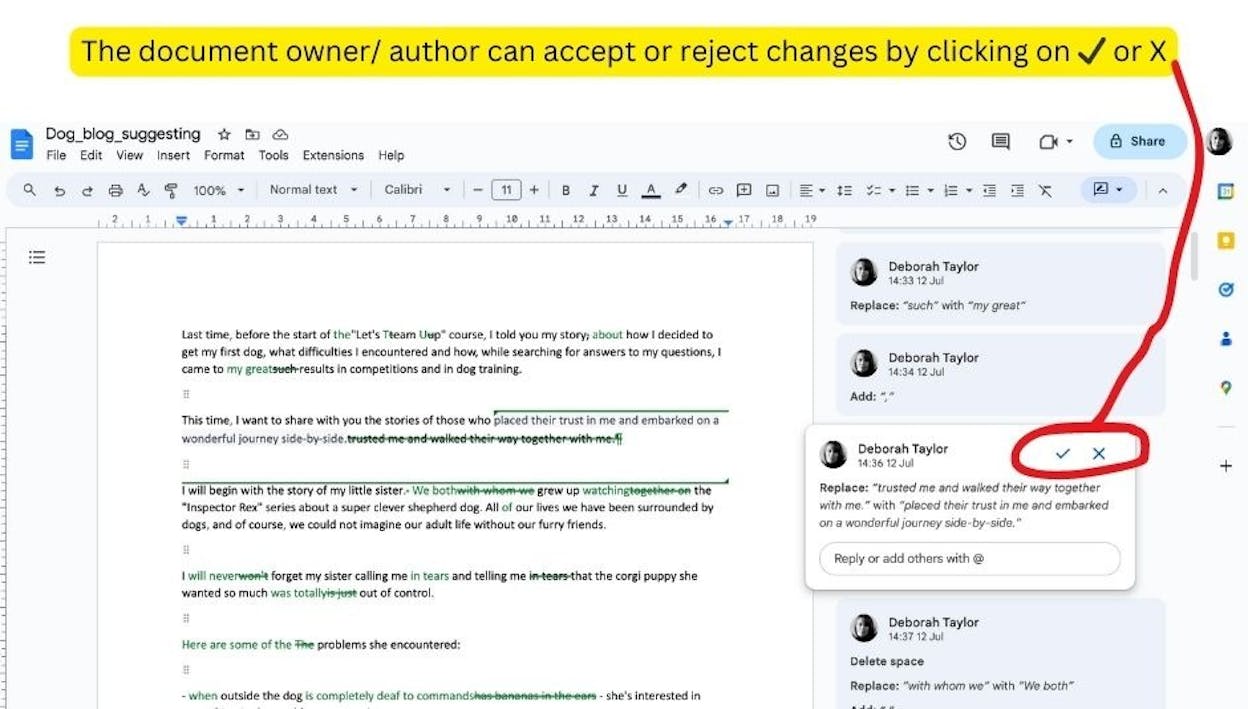Screen dimensions: 1248x709
Task: Increase font size with plus
Action: pyautogui.click(x=534, y=190)
